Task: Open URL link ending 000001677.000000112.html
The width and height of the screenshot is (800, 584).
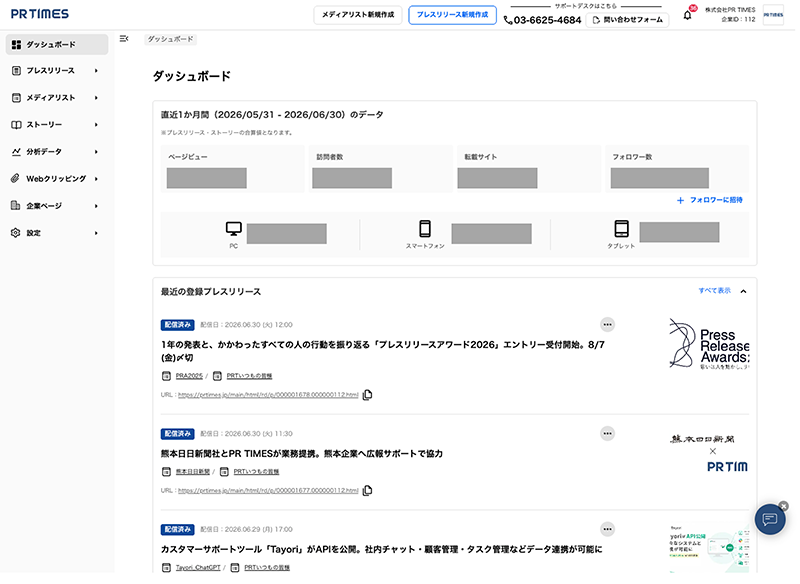Action: coord(268,491)
